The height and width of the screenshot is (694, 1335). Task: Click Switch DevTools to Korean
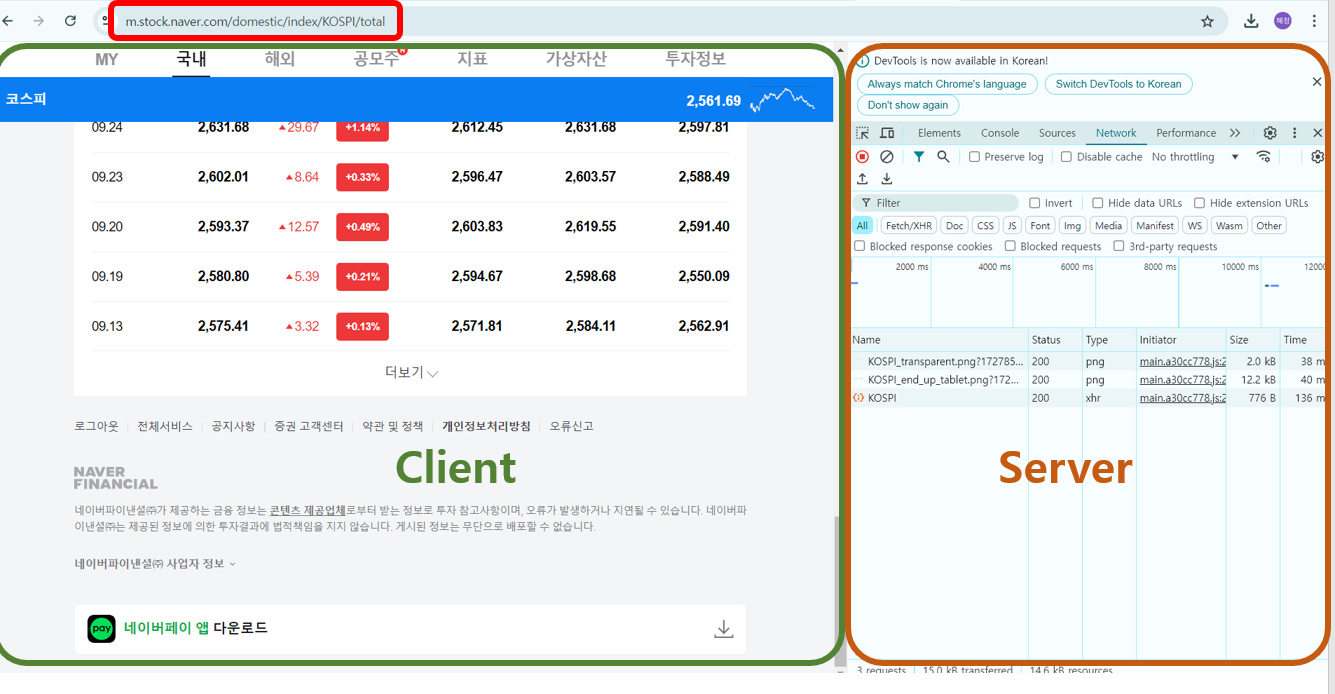coord(1118,84)
